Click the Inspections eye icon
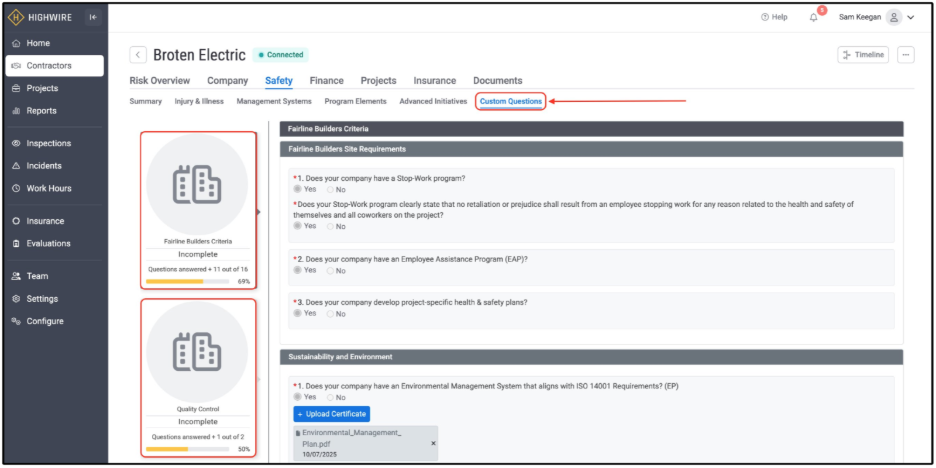Viewport: 936px width, 468px height. (16, 143)
